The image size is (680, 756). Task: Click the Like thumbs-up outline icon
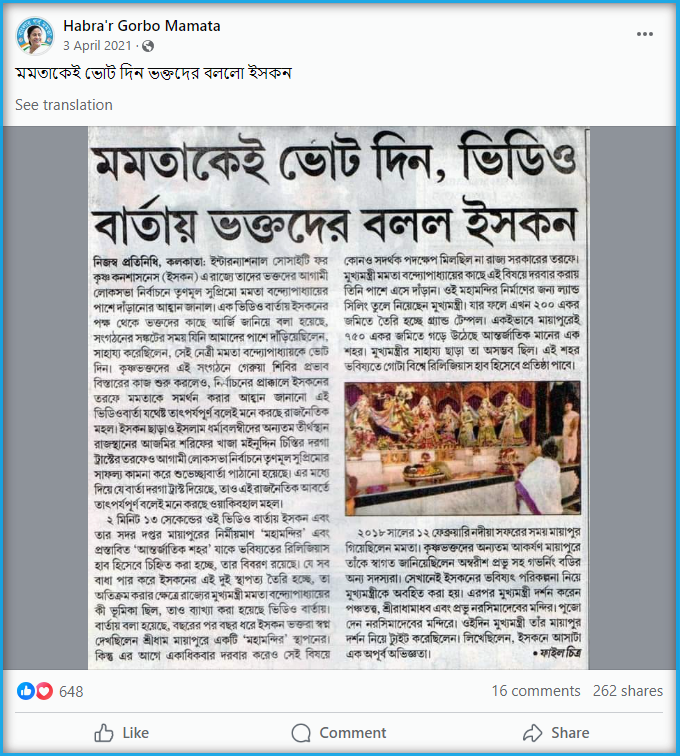(x=104, y=733)
